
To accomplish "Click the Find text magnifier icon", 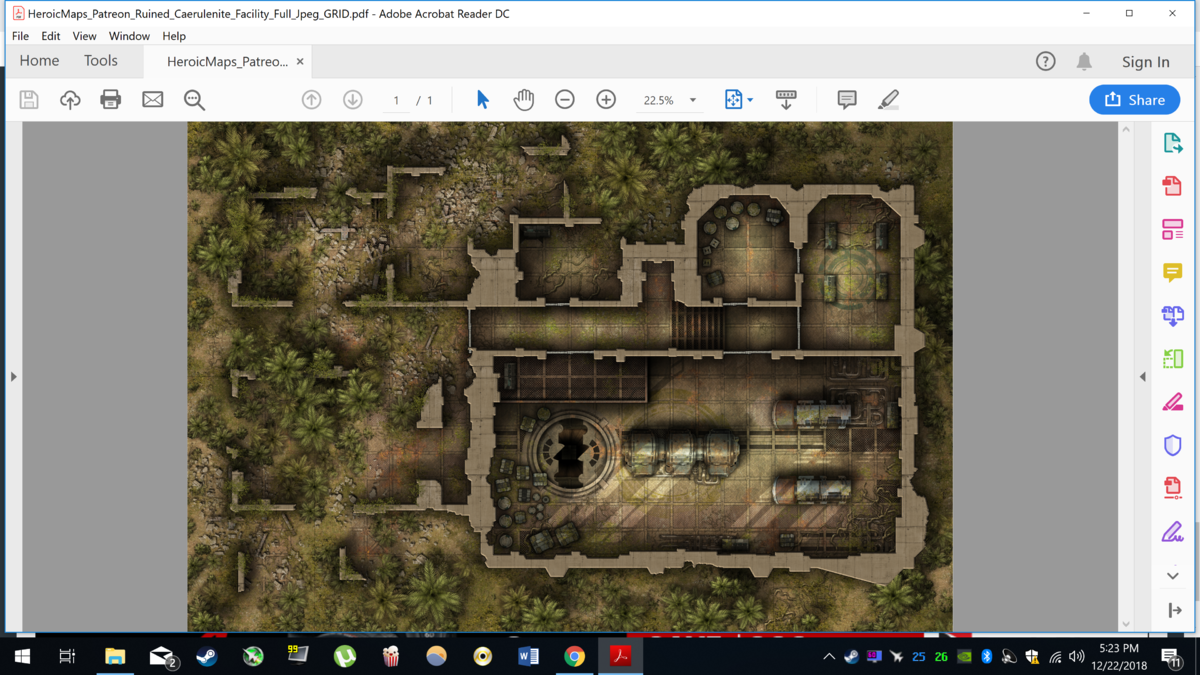I will [x=194, y=100].
